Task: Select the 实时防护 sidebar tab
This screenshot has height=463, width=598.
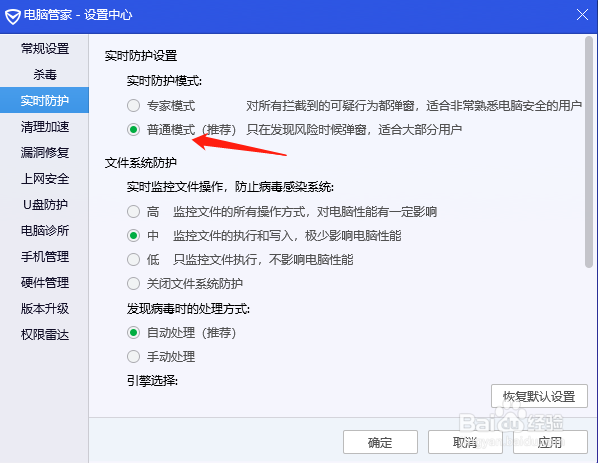Action: click(x=45, y=100)
